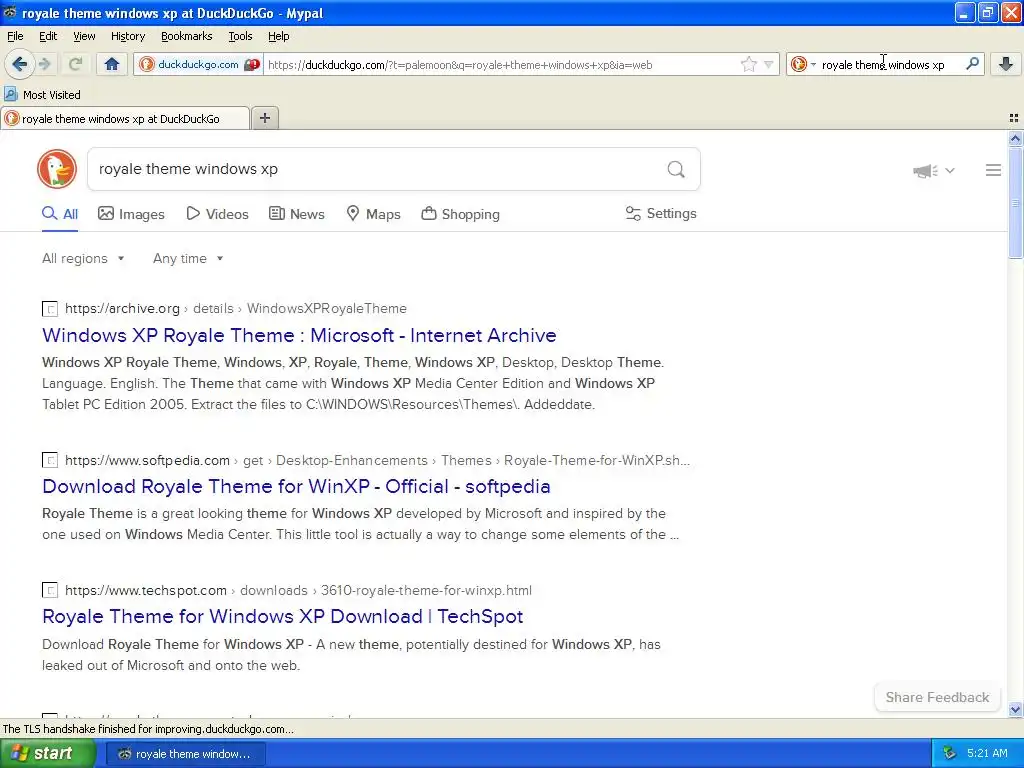Screen dimensions: 1024x768
Task: Switch to the Videos results tab
Action: click(217, 214)
